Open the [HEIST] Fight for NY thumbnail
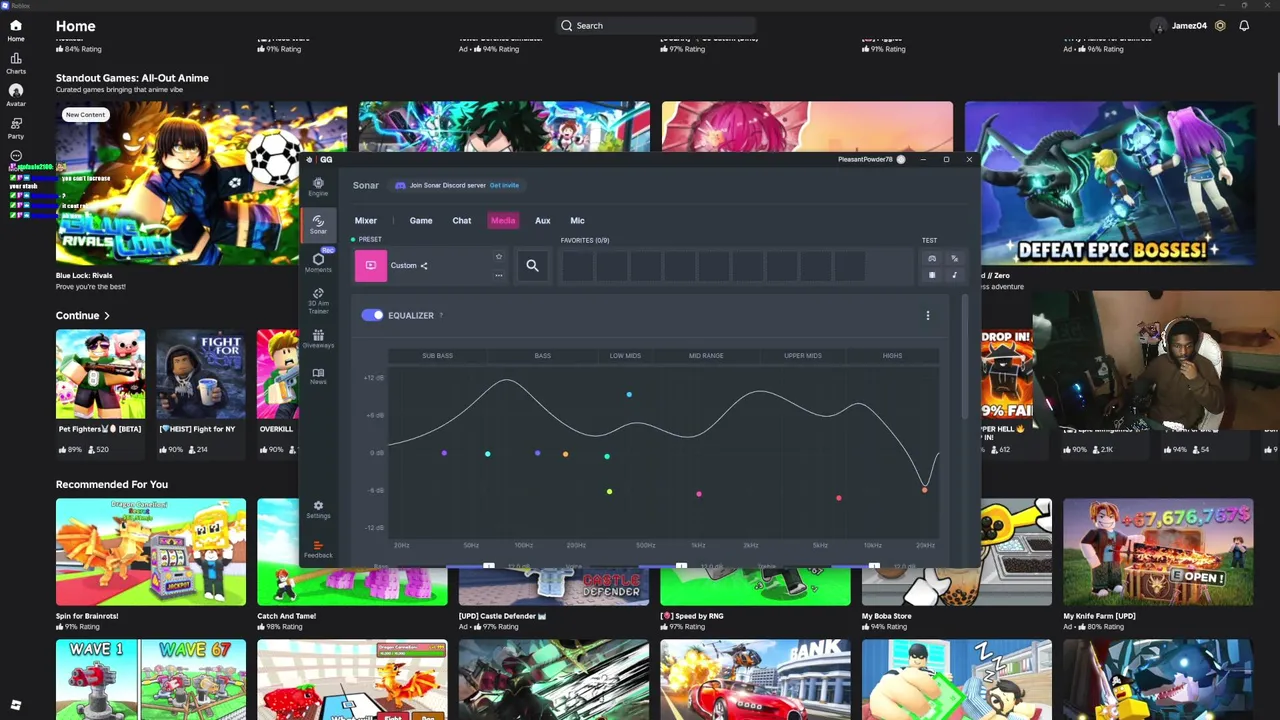This screenshot has width=1280, height=720. point(201,374)
